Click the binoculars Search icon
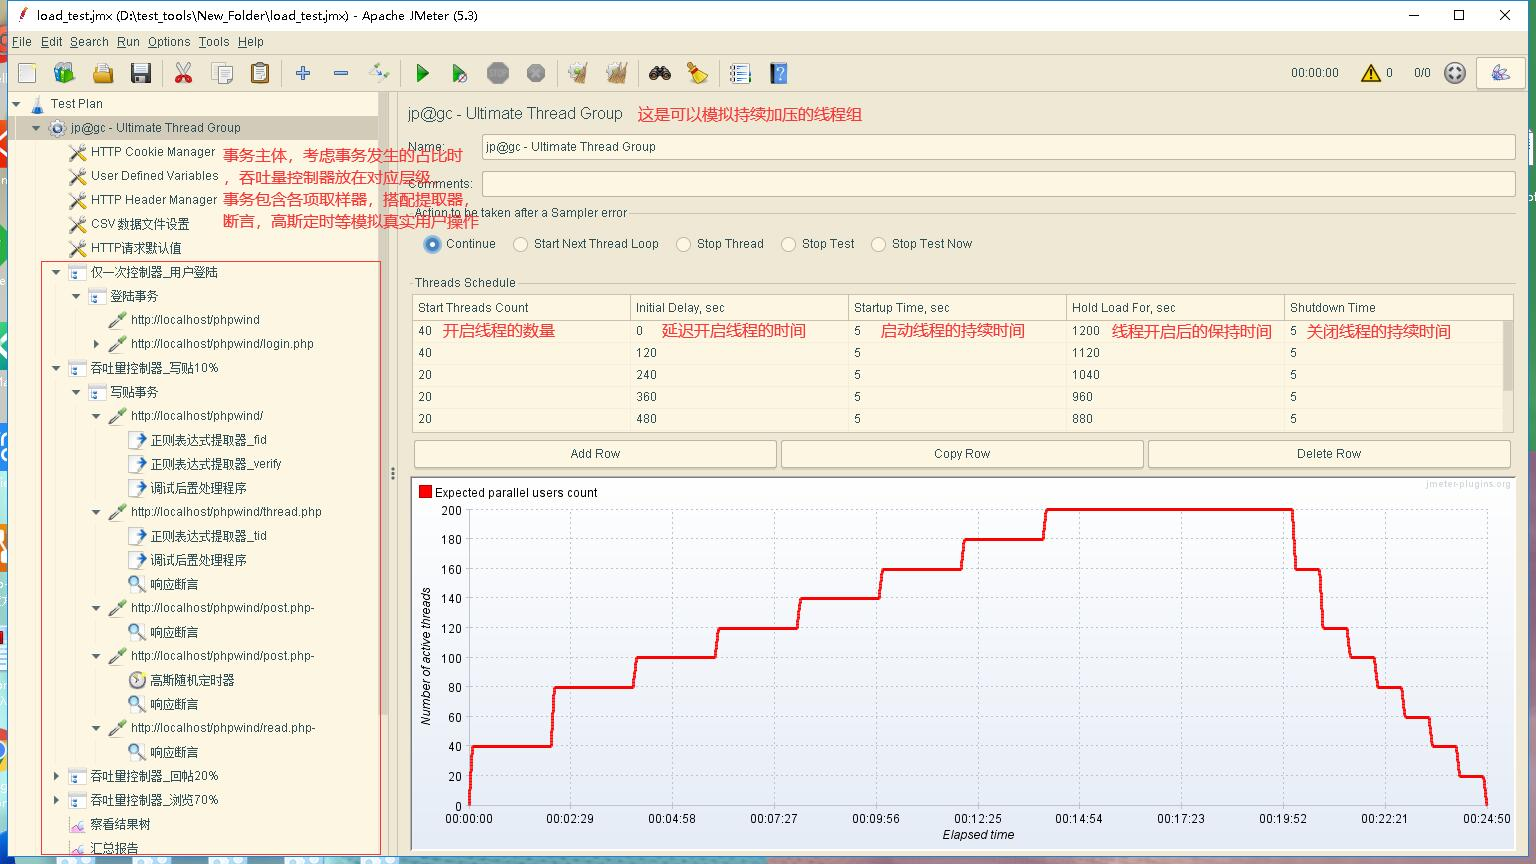The height and width of the screenshot is (864, 1536). [659, 73]
